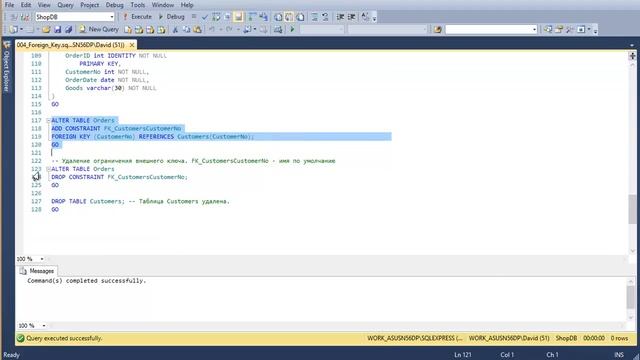Open the Messages pane 100 % zoom dropdown
640x360 pixels.
pyautogui.click(x=44, y=326)
